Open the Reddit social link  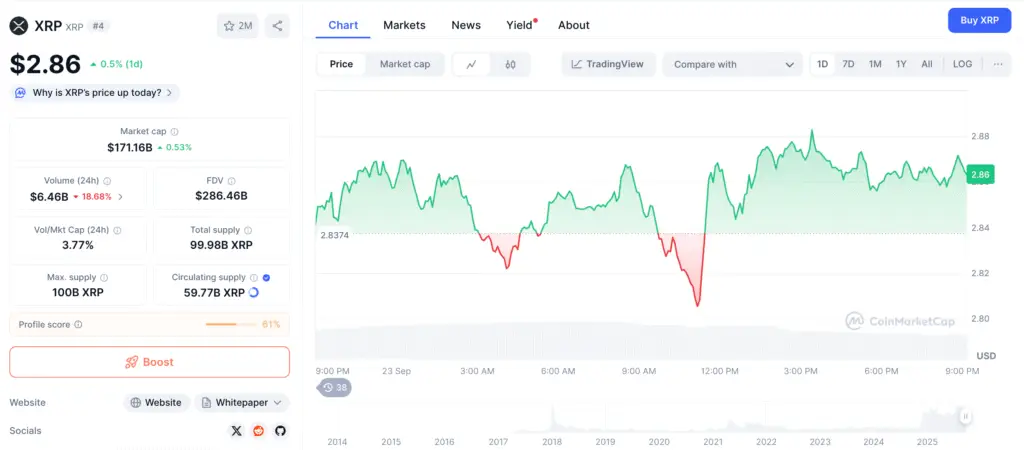(x=259, y=431)
